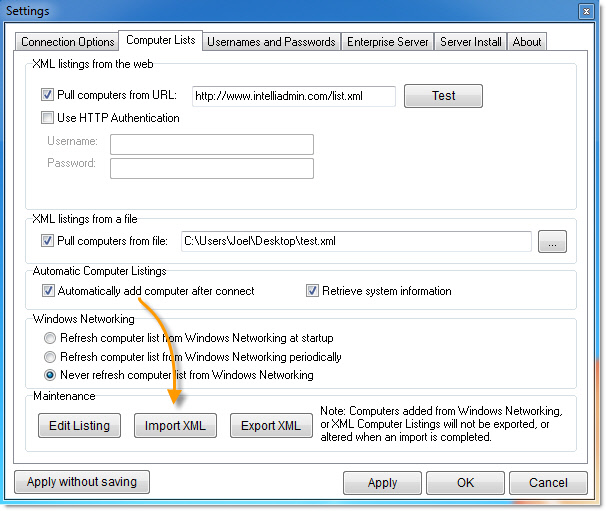Open the Enterprise Server tab

tap(387, 42)
